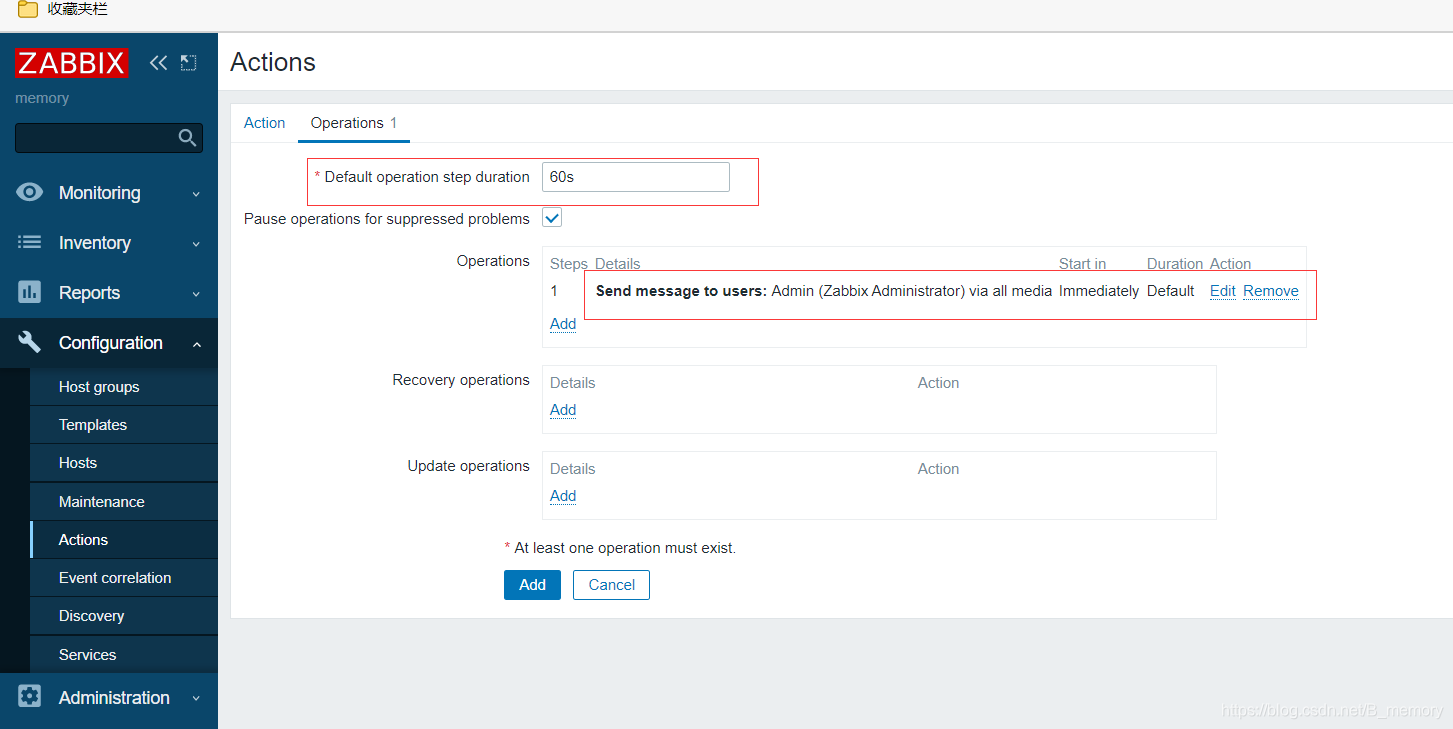Collapse sidebar with double-chevron icon
The height and width of the screenshot is (729, 1453).
(158, 63)
